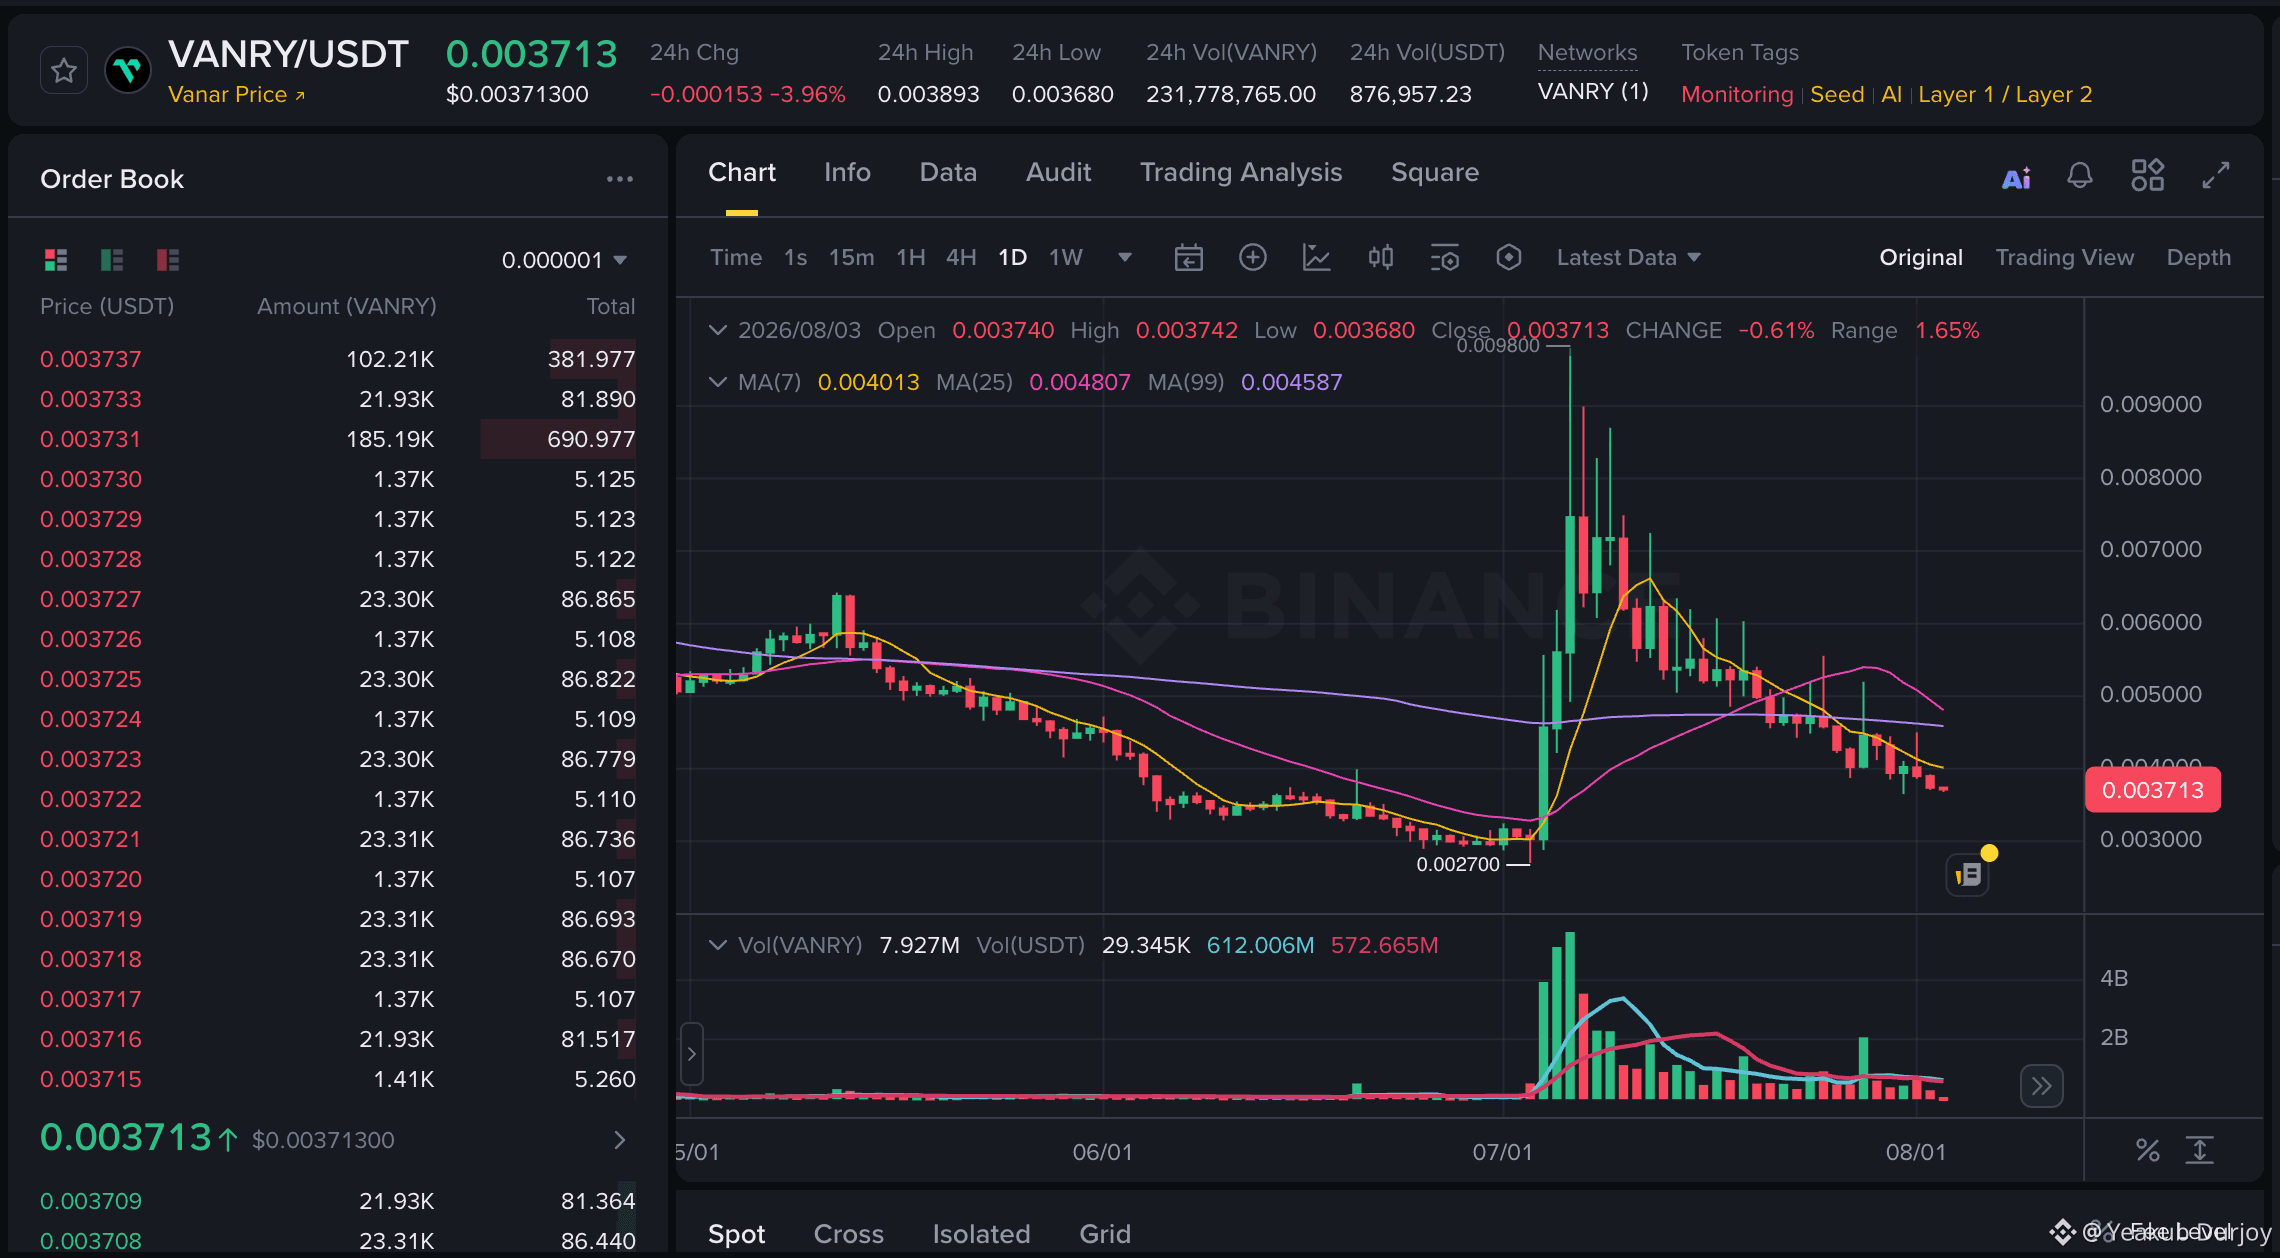
Task: Show buy orders only layout
Action: (112, 260)
